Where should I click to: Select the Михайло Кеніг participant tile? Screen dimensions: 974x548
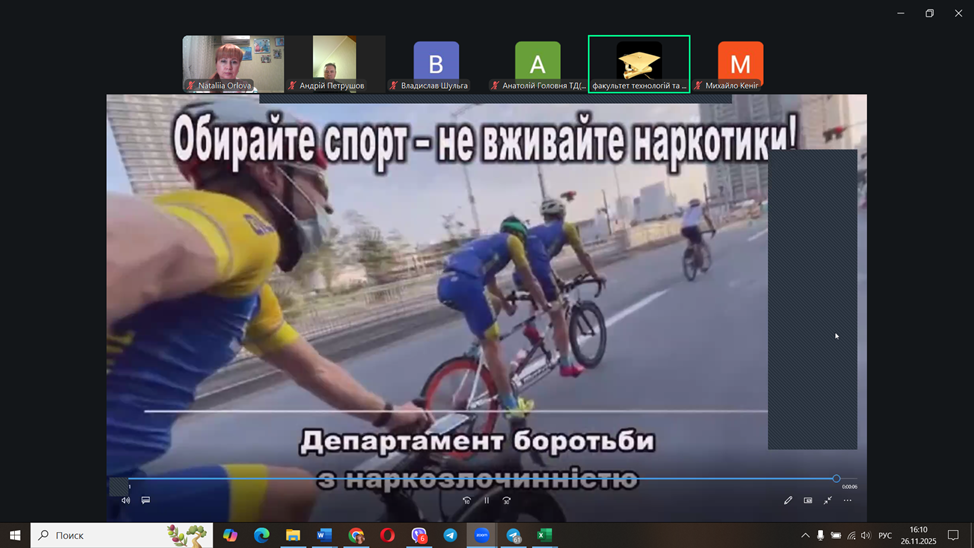(740, 65)
